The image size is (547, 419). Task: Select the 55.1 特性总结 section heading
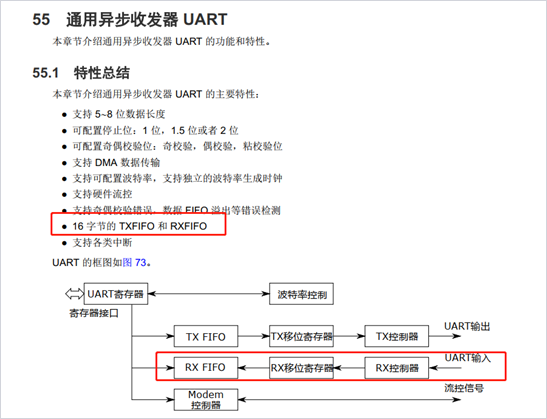tap(81, 73)
